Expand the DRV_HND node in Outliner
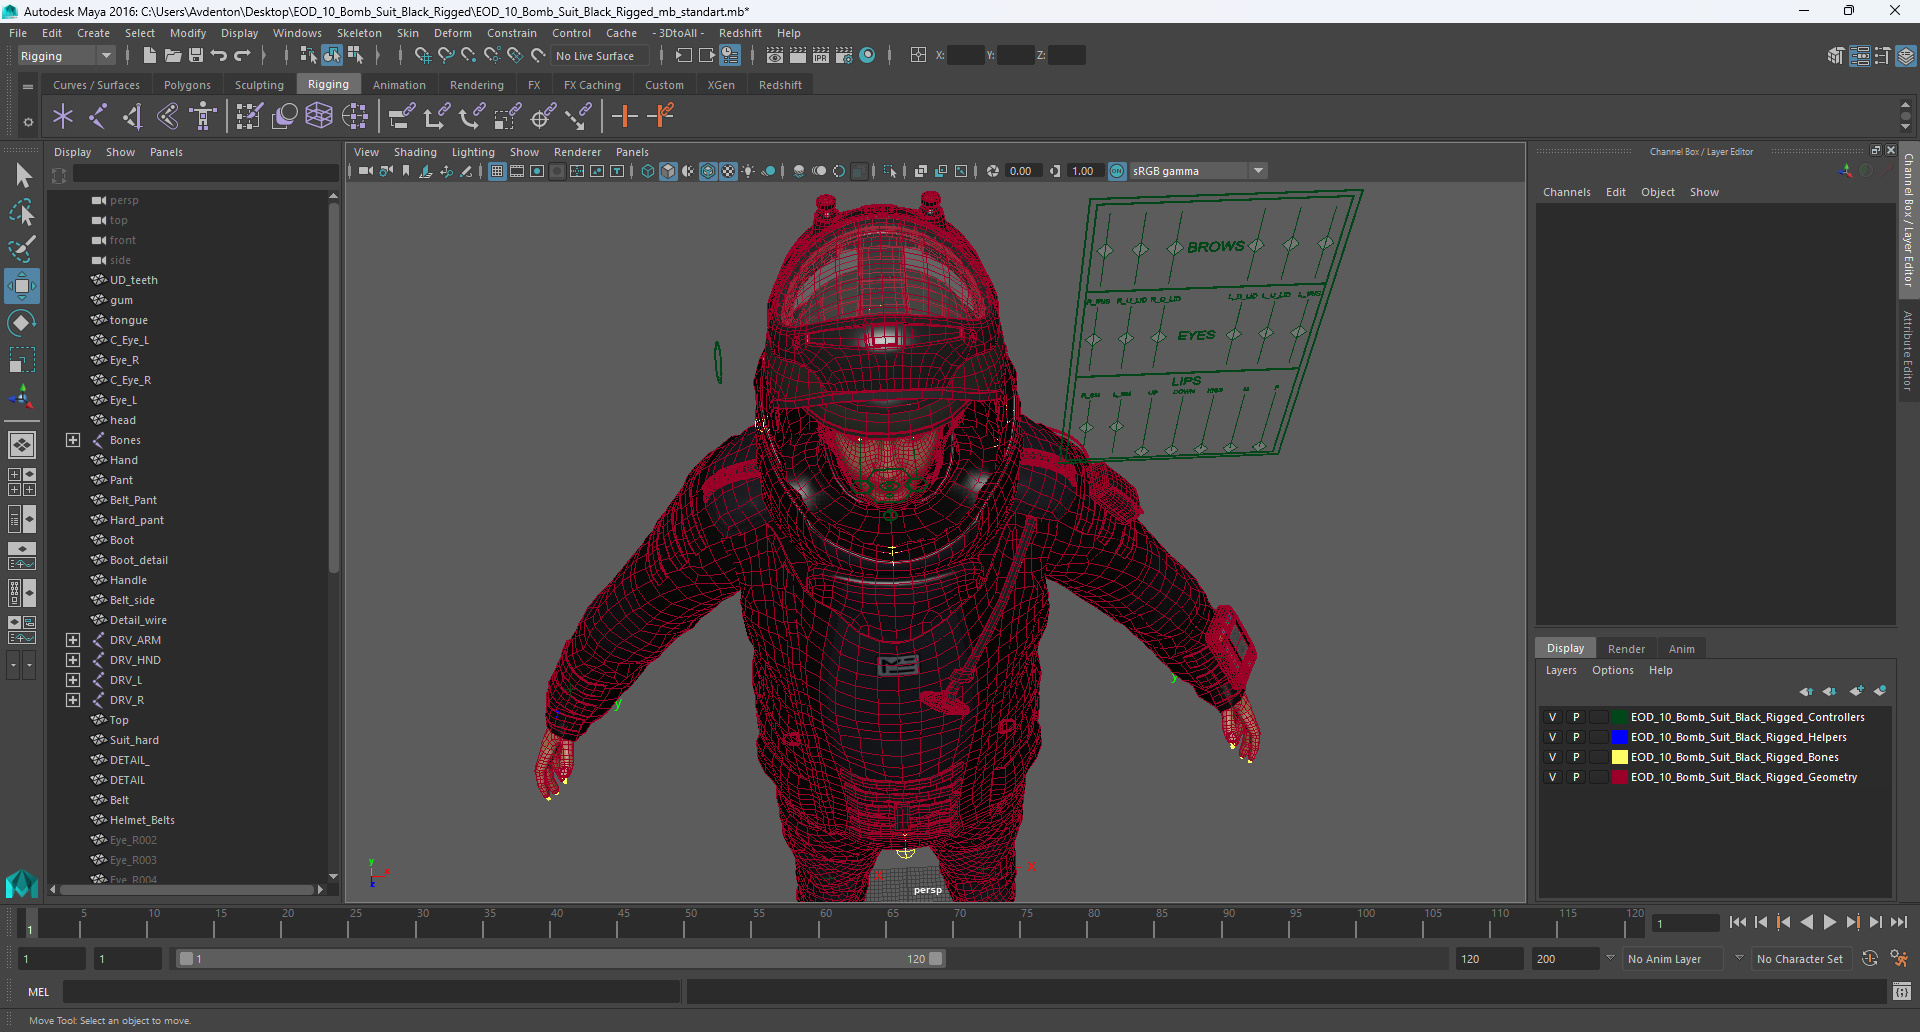The width and height of the screenshot is (1920, 1032). click(73, 660)
